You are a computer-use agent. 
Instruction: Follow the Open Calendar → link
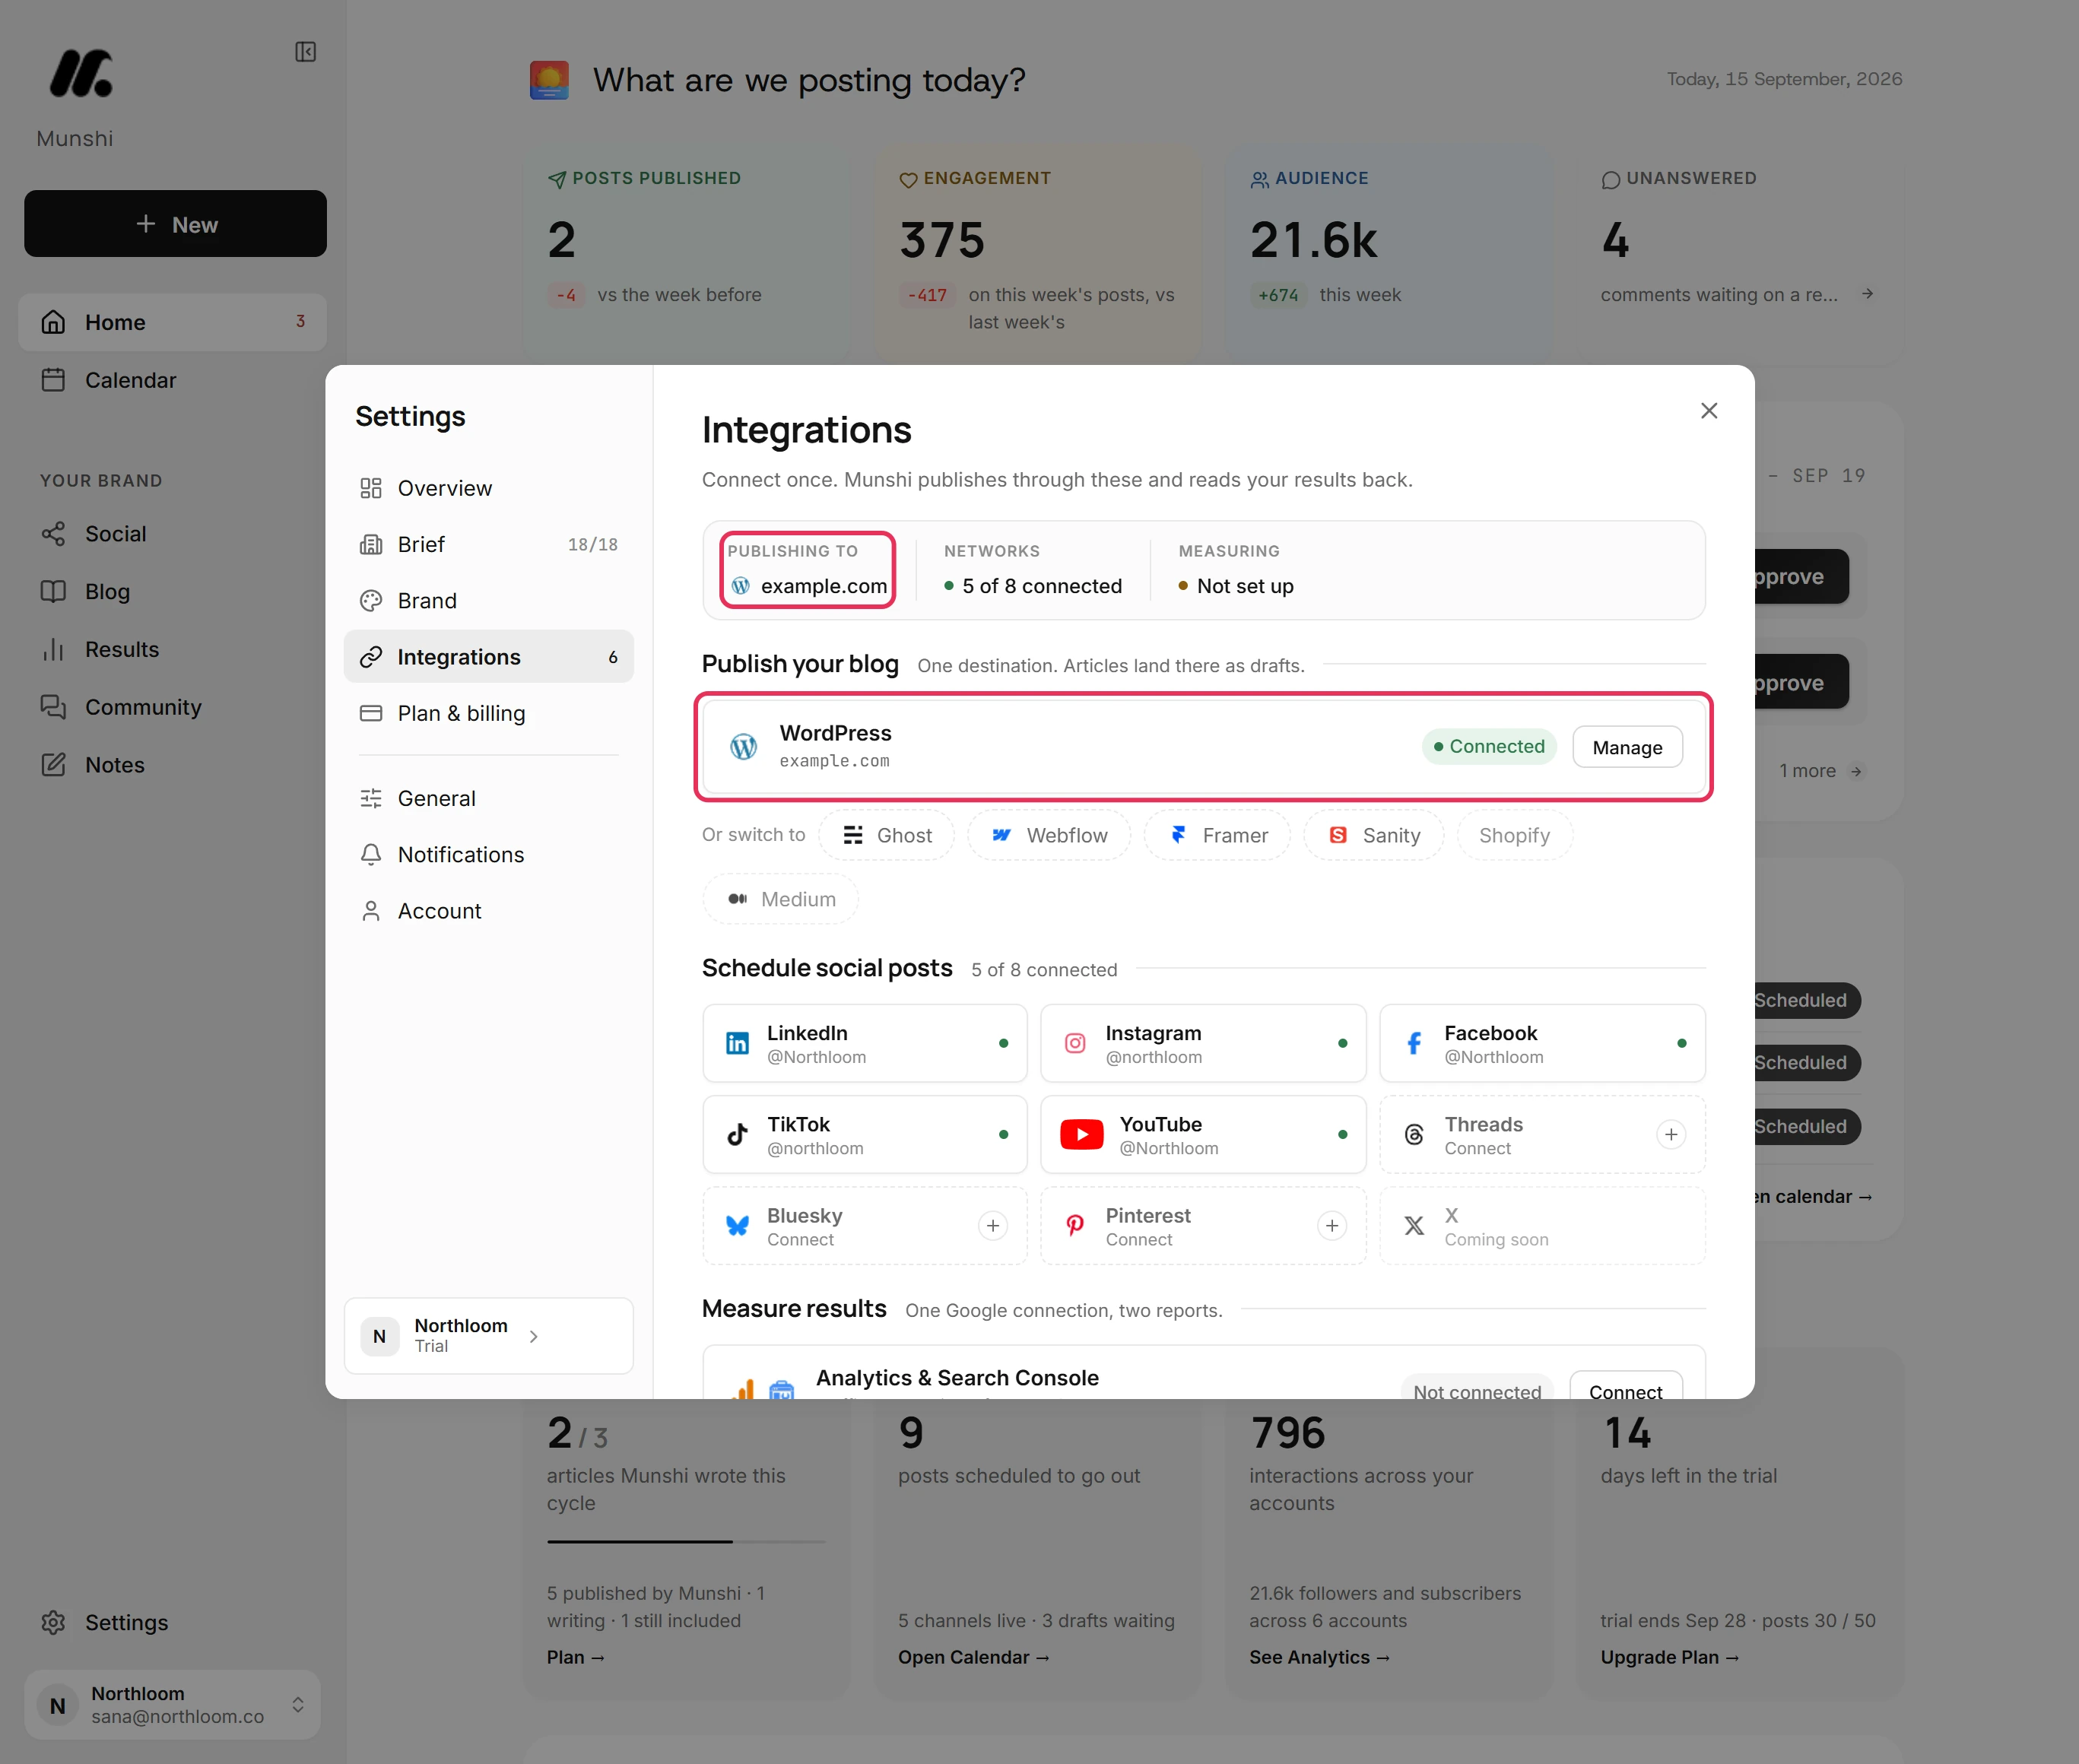(973, 1657)
